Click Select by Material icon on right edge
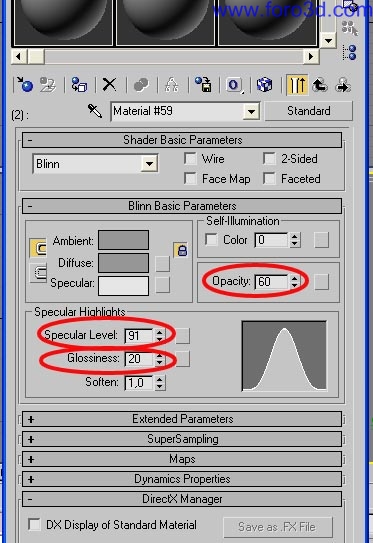The height and width of the screenshot is (543, 373). coord(349,28)
